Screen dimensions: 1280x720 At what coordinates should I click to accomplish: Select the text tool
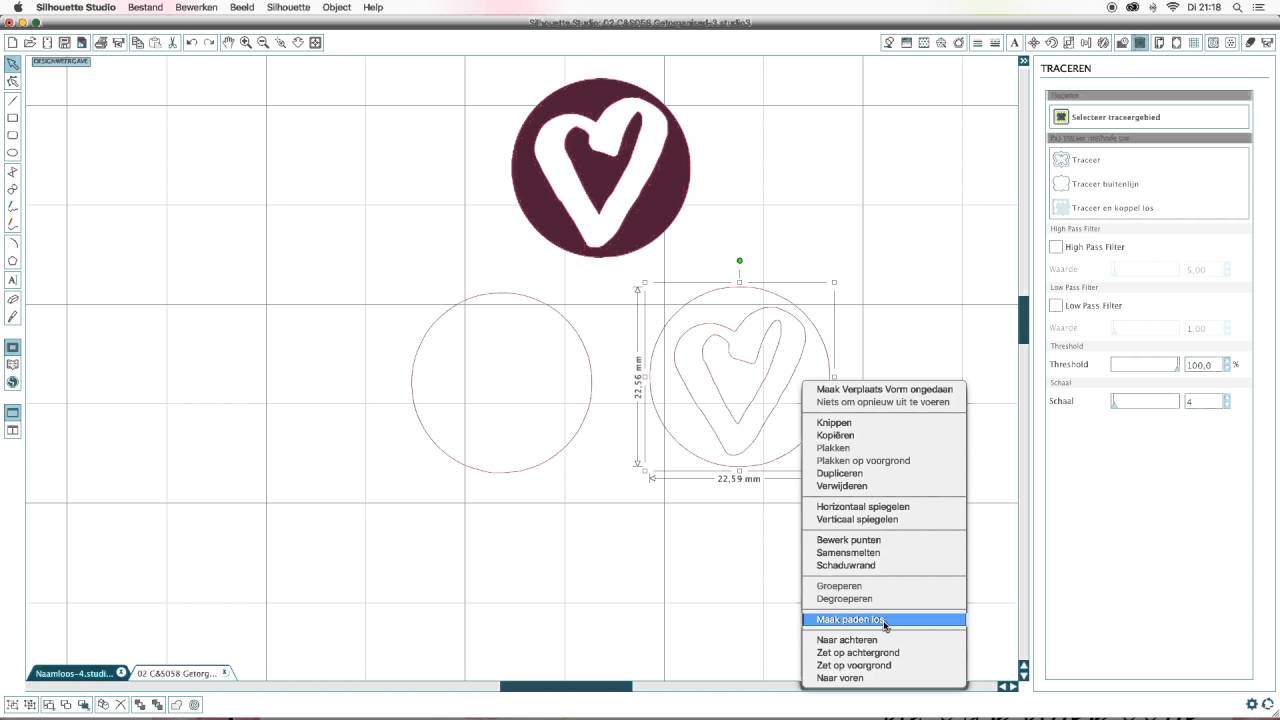[x=13, y=280]
